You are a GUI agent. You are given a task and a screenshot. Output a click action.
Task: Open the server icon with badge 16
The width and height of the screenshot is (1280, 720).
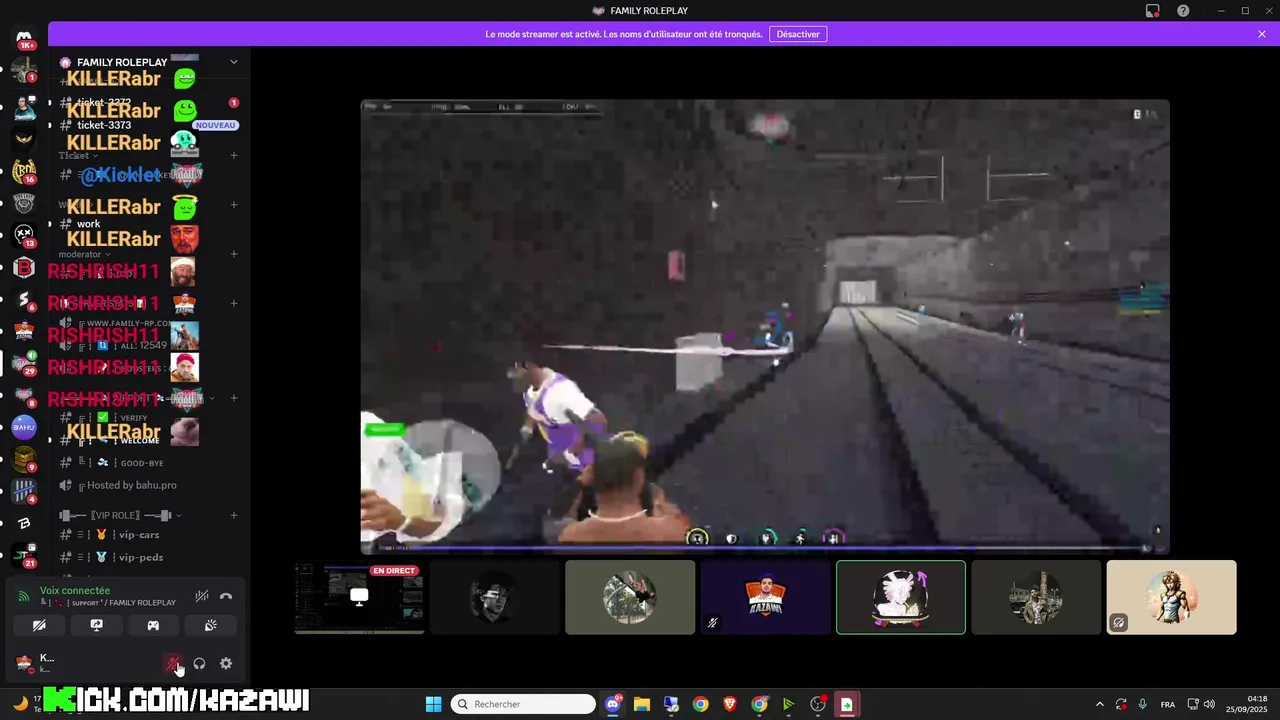[25, 171]
